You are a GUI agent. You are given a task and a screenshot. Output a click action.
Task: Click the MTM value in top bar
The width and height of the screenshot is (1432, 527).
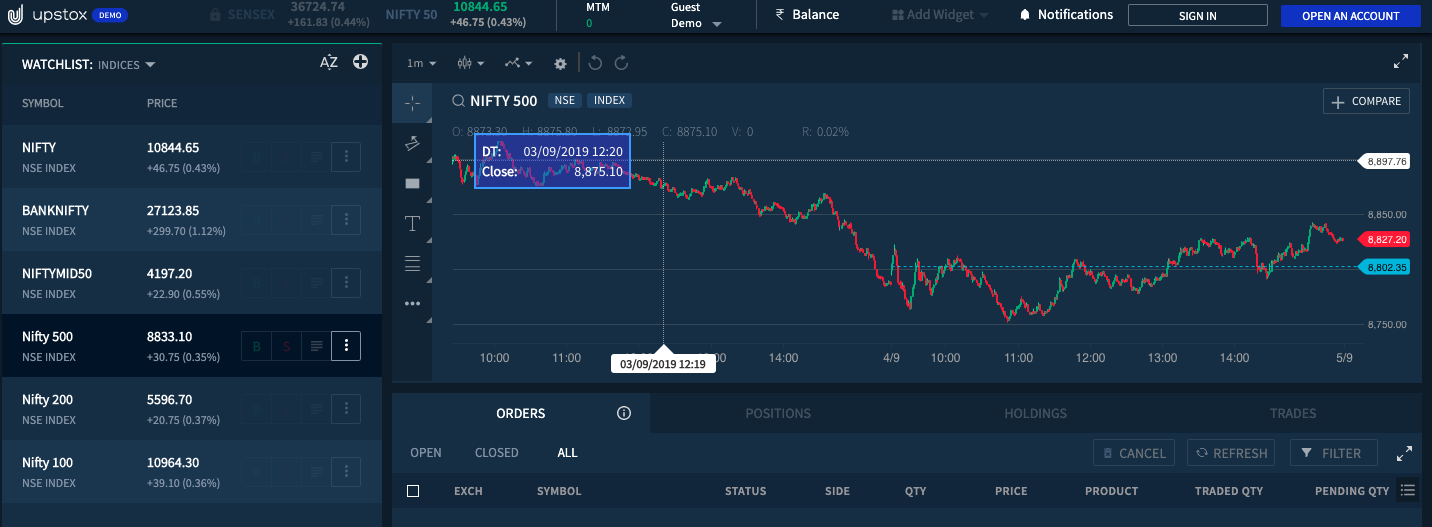(589, 23)
